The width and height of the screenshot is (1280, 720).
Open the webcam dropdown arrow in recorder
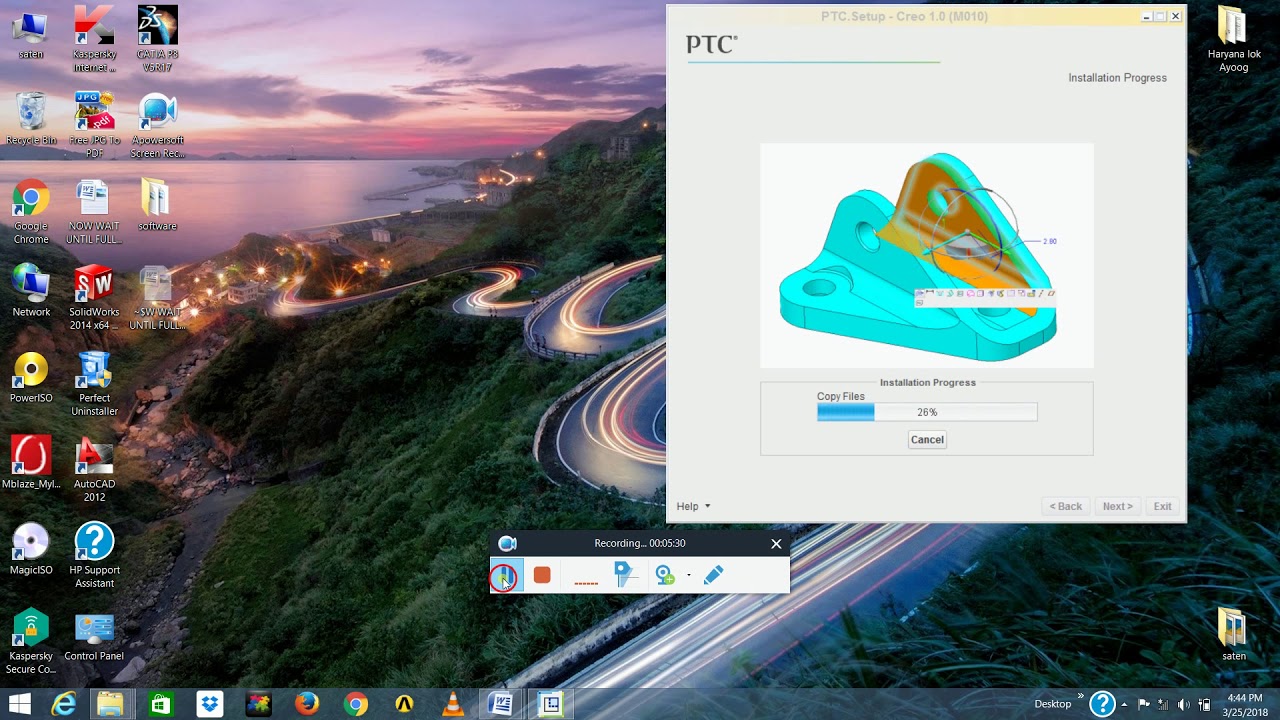coord(688,576)
